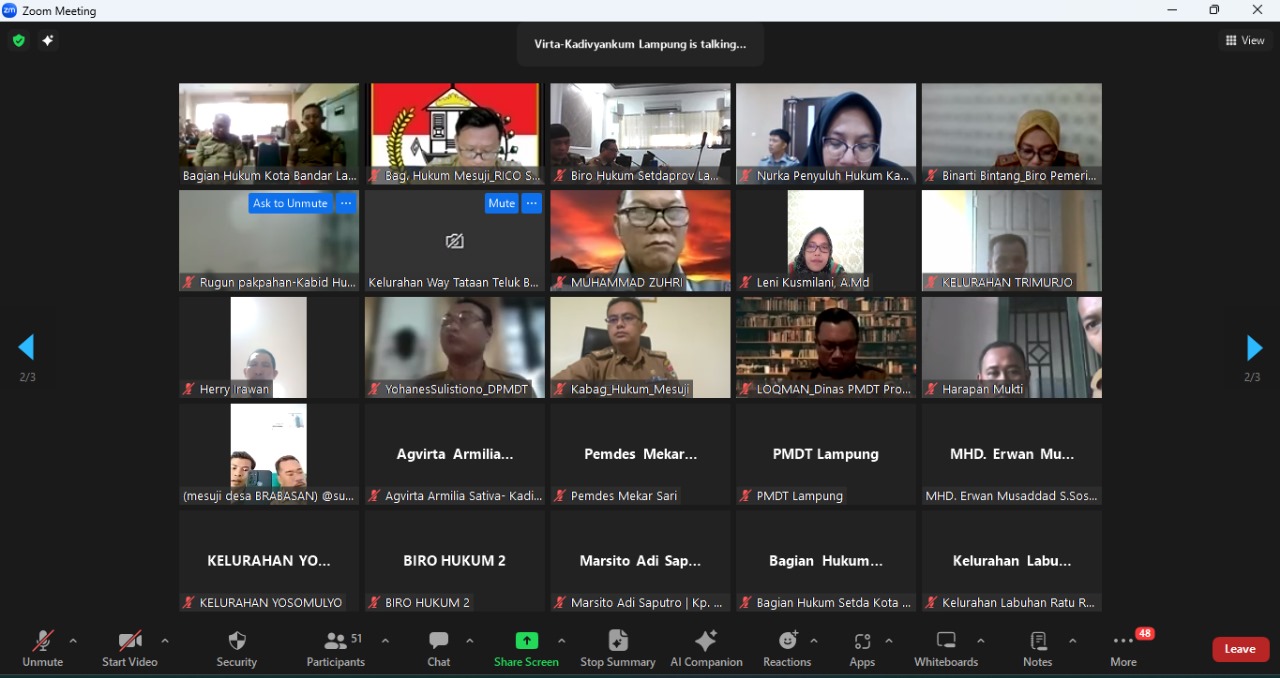Open the Reactions menu

[787, 648]
